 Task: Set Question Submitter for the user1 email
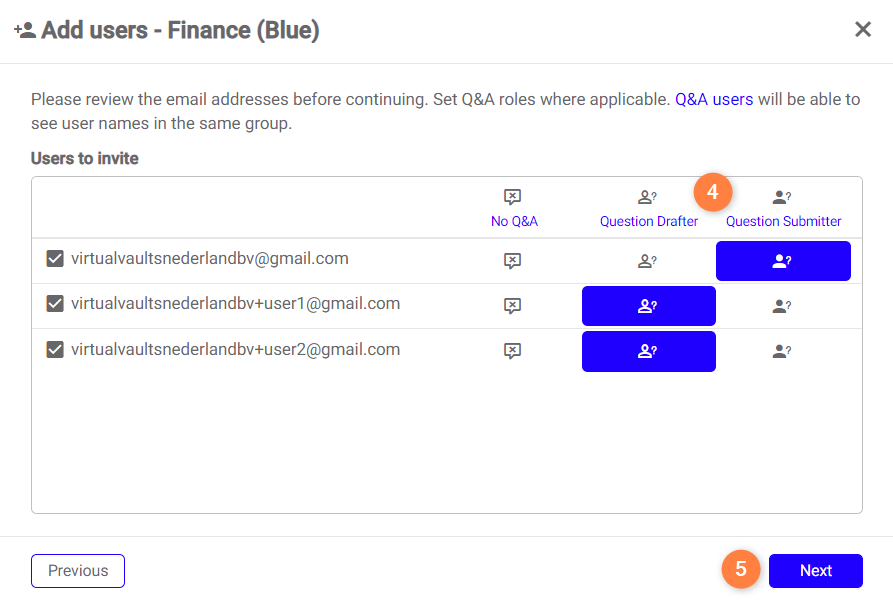tap(783, 306)
